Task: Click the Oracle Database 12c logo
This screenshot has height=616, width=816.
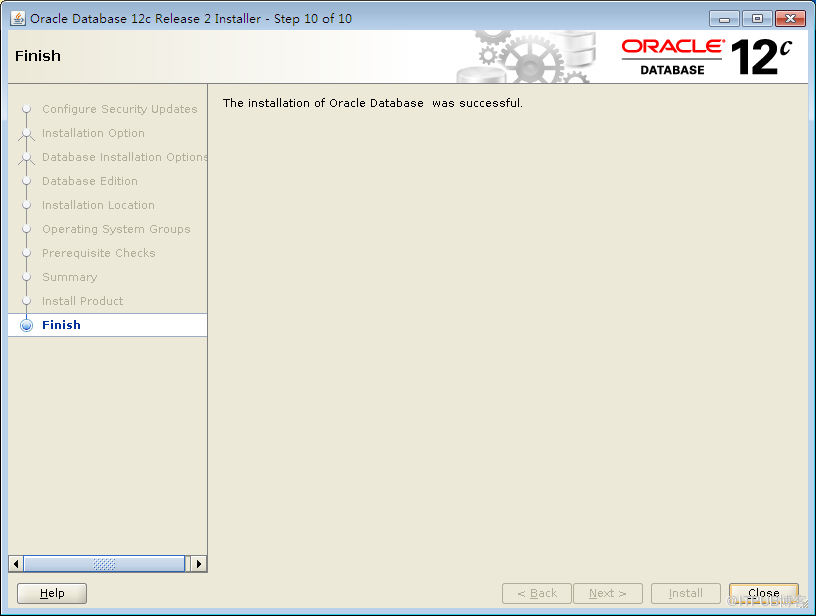Action: (x=707, y=56)
